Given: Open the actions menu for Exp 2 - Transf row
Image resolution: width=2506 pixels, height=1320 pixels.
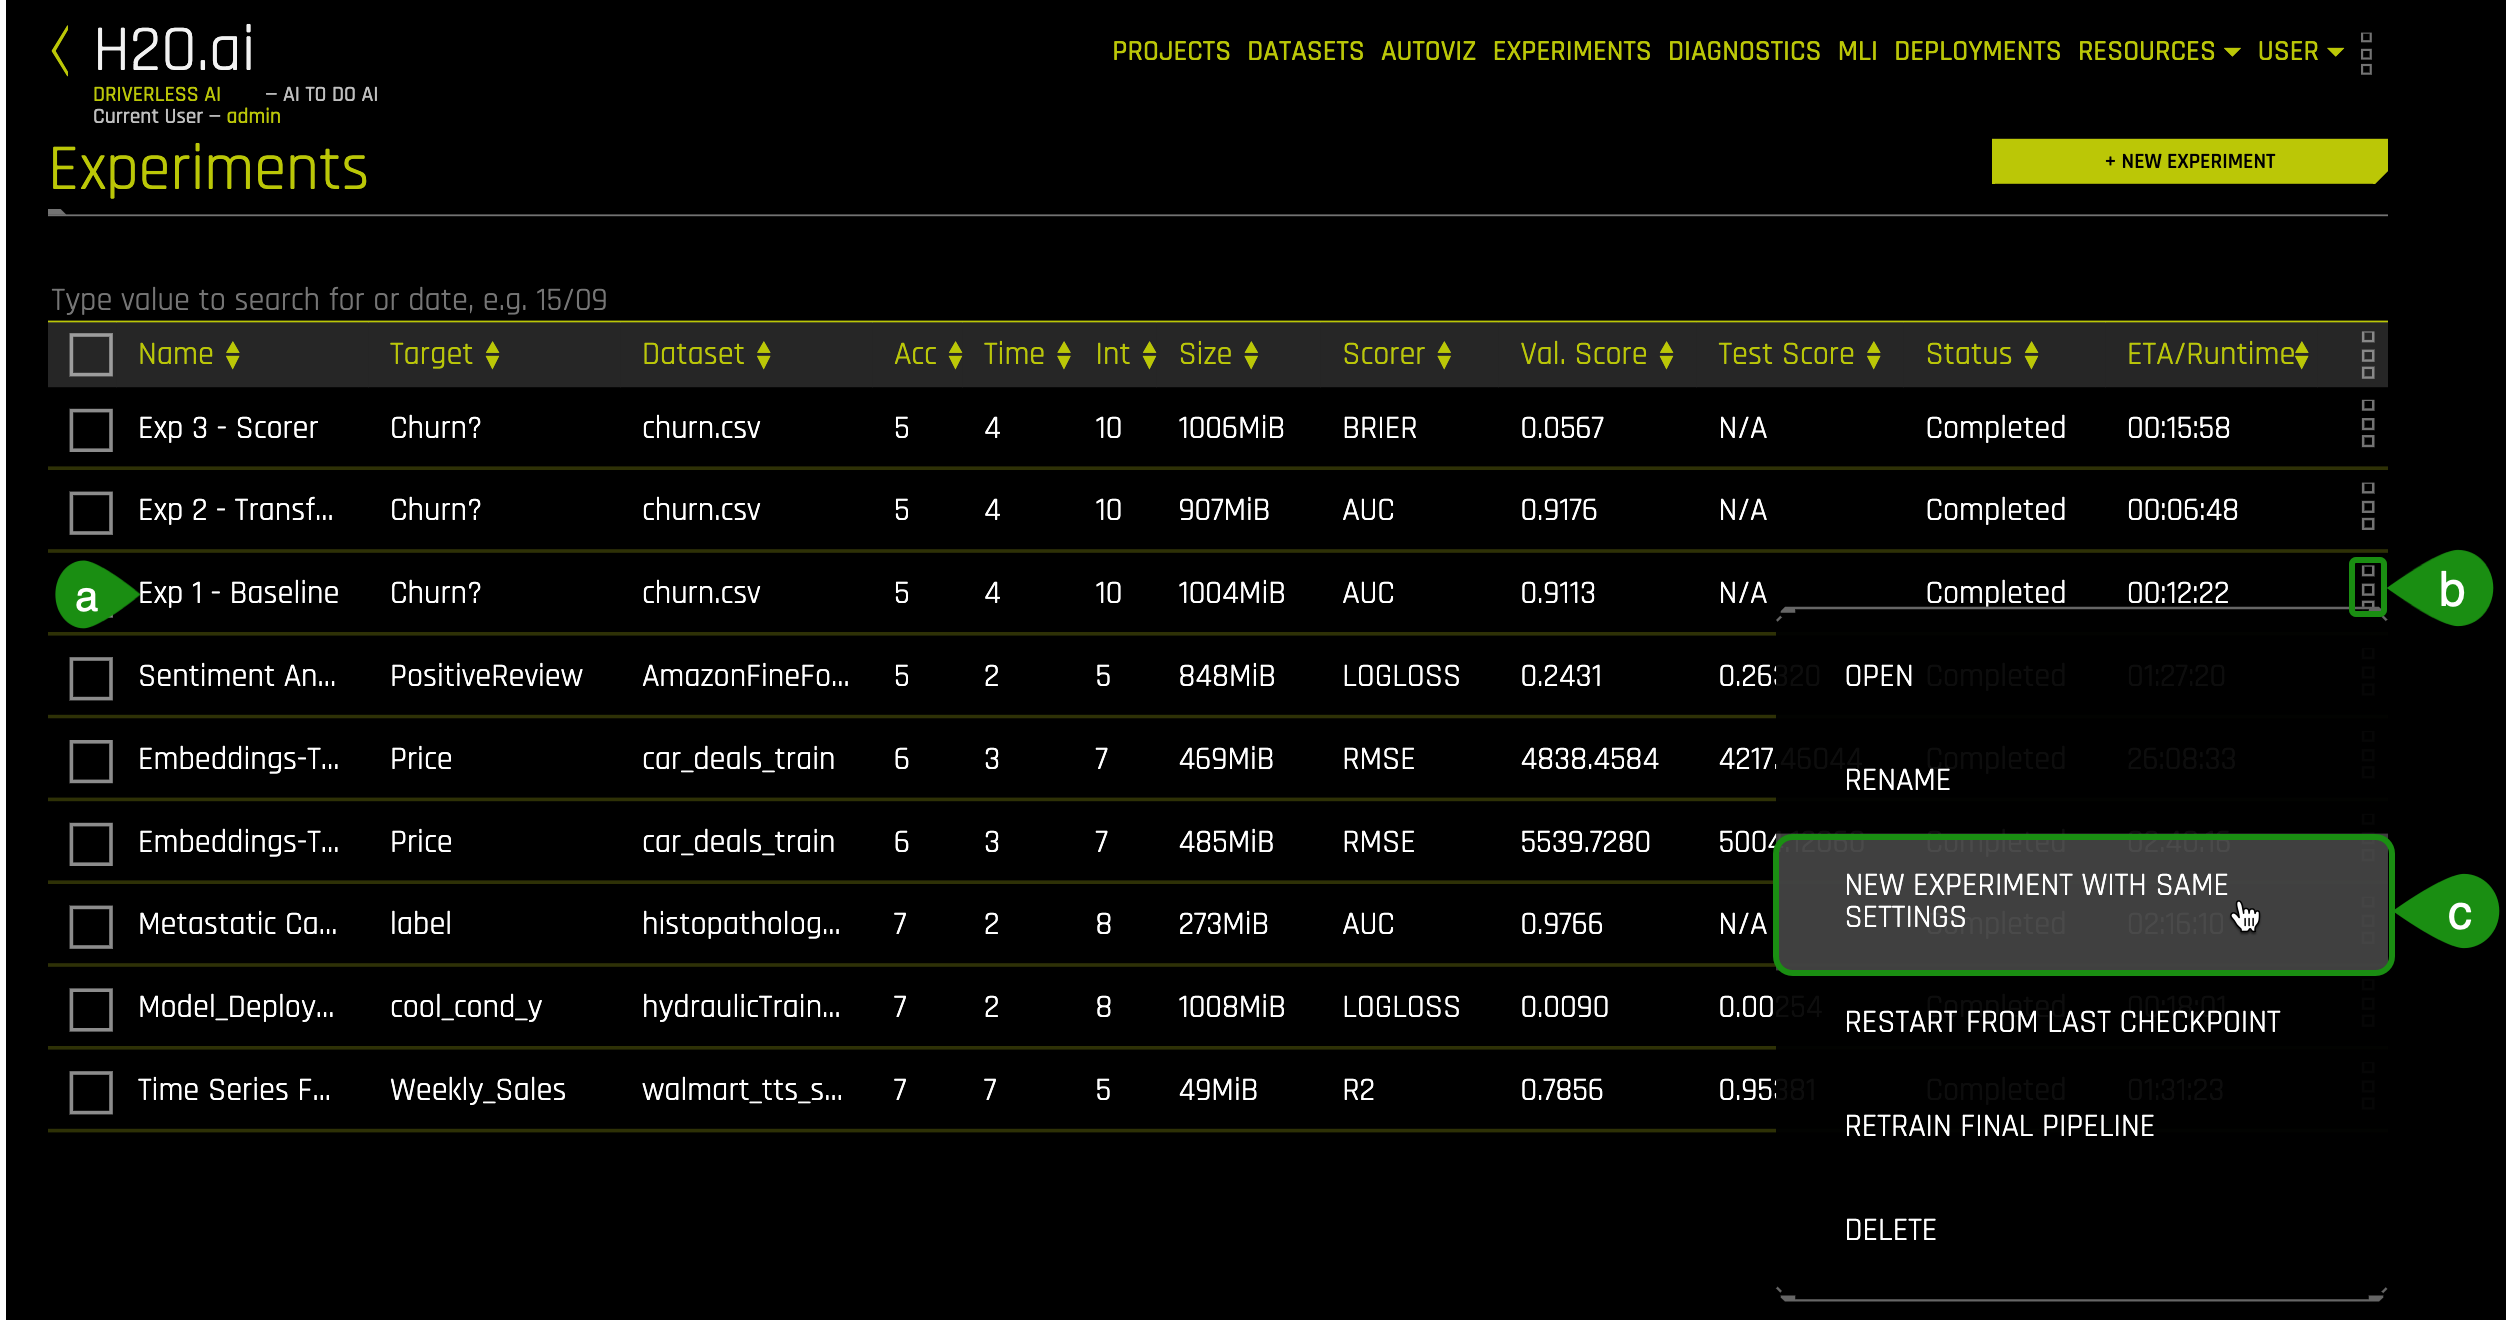Looking at the screenshot, I should pyautogui.click(x=2367, y=506).
